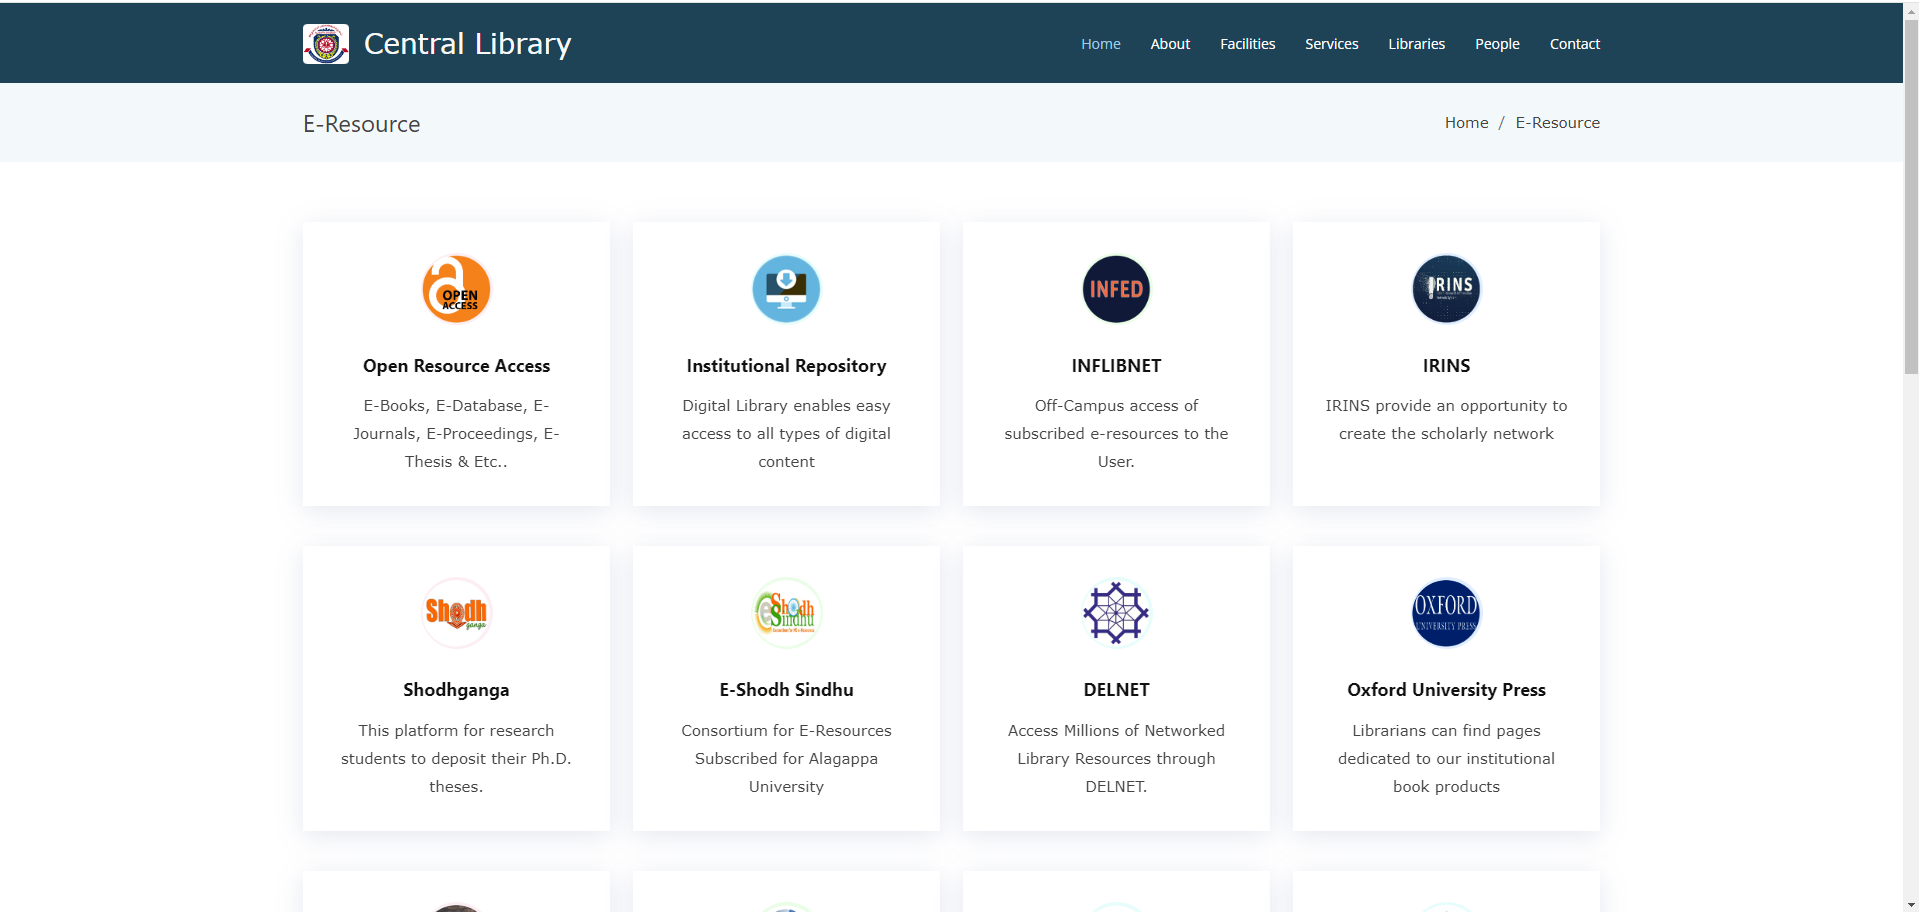
Task: Click the IRINS round logo
Action: coord(1446,289)
